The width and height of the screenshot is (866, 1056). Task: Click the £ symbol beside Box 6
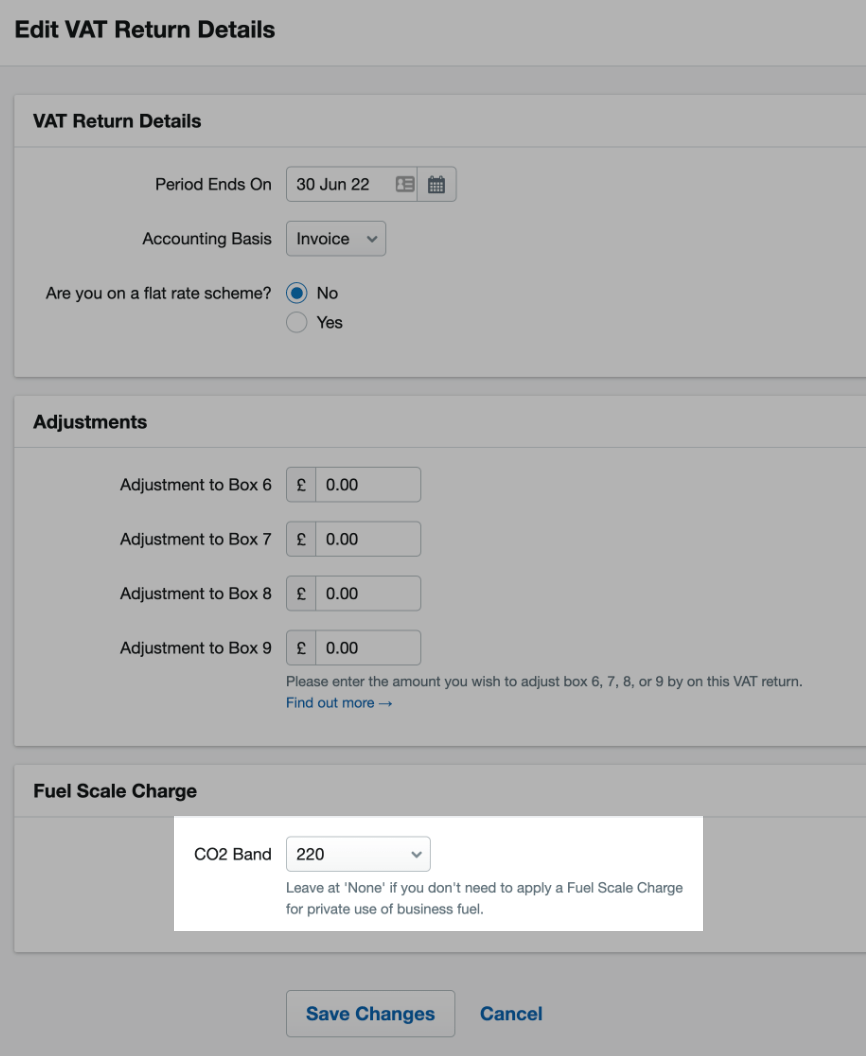click(x=300, y=484)
